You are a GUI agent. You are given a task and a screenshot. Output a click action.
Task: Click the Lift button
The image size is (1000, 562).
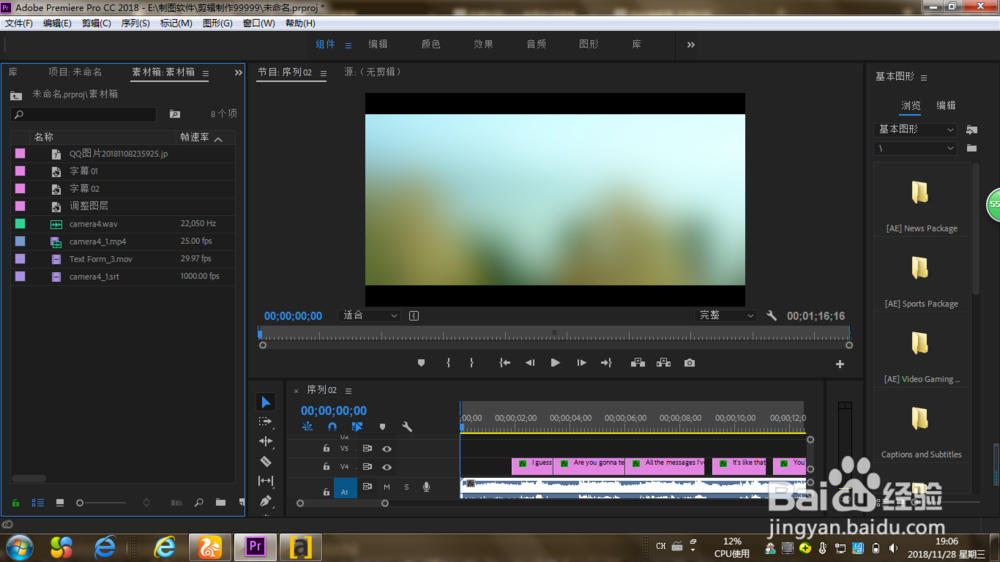[x=638, y=363]
